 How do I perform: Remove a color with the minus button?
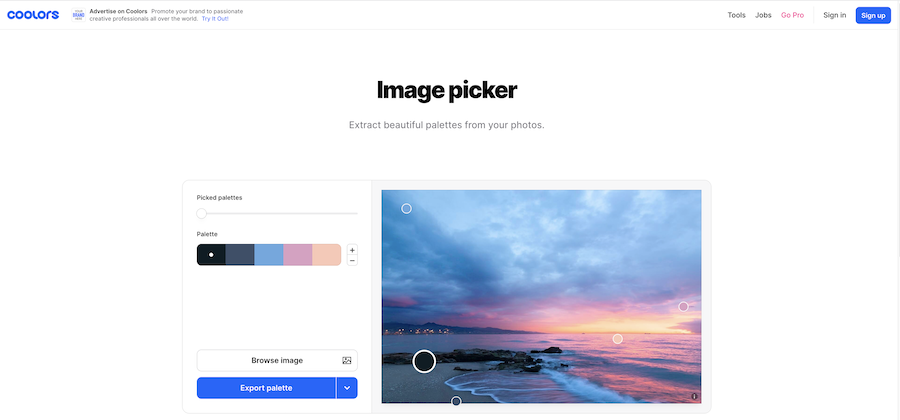(352, 260)
